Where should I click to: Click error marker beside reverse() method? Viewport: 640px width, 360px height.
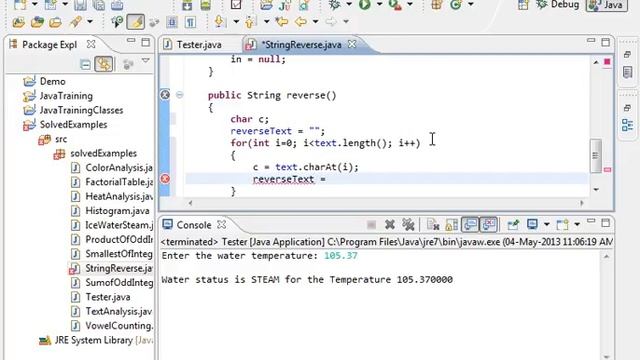tap(165, 95)
